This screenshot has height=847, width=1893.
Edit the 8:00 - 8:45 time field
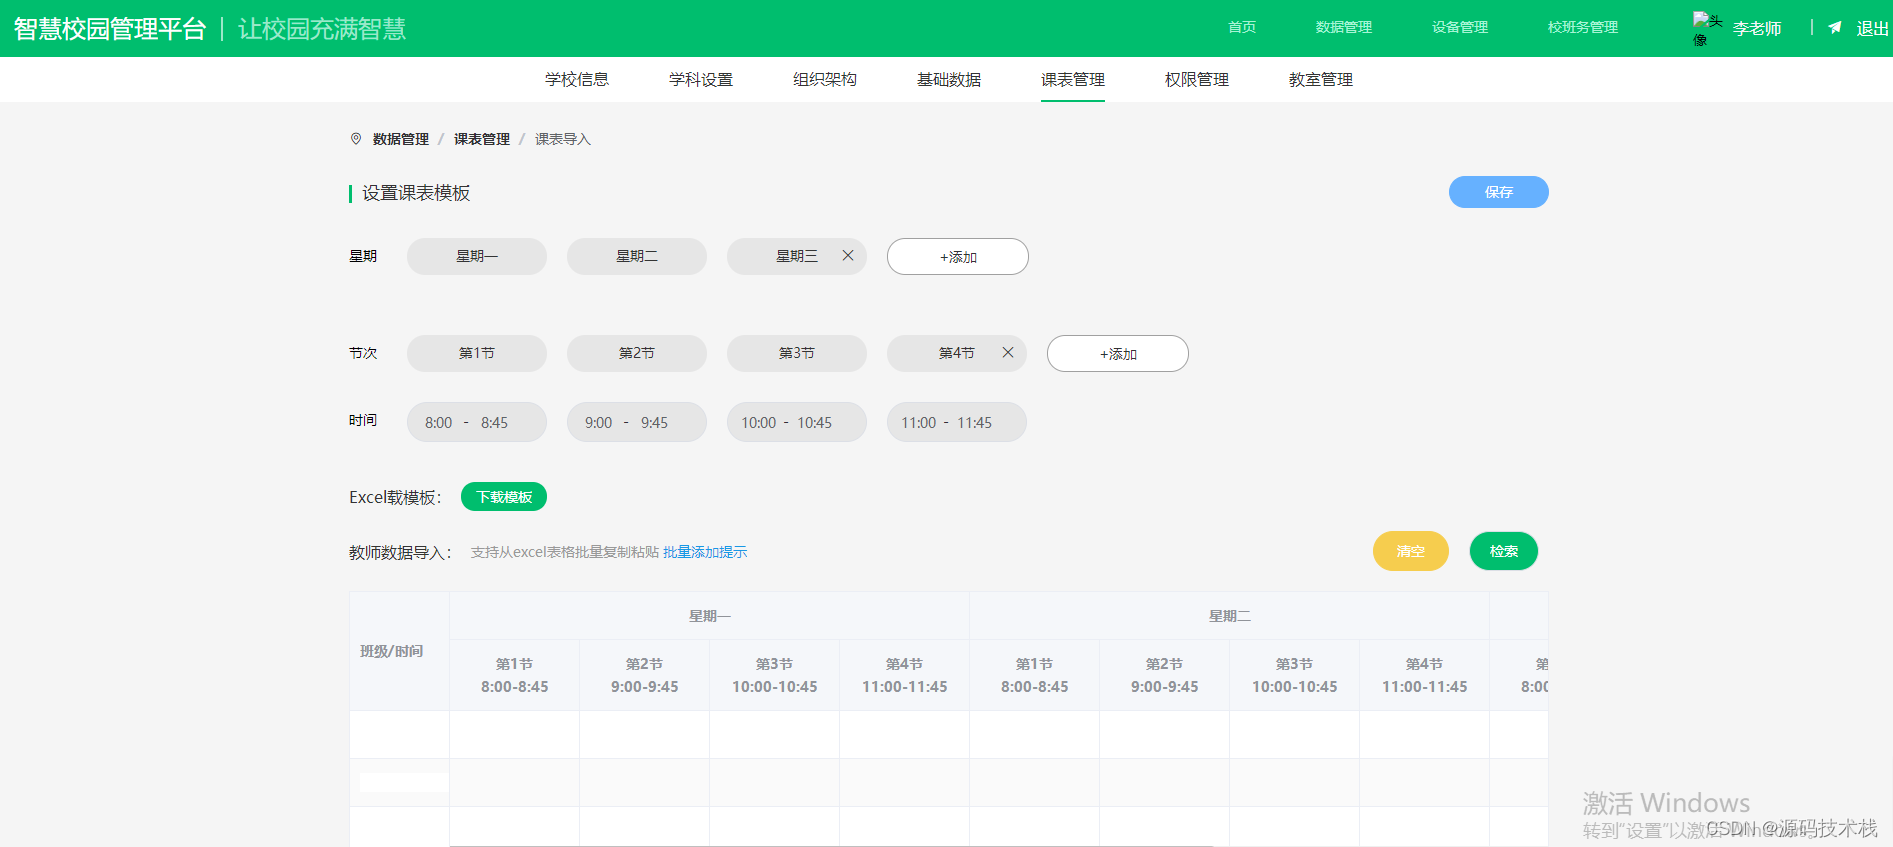[x=477, y=422]
